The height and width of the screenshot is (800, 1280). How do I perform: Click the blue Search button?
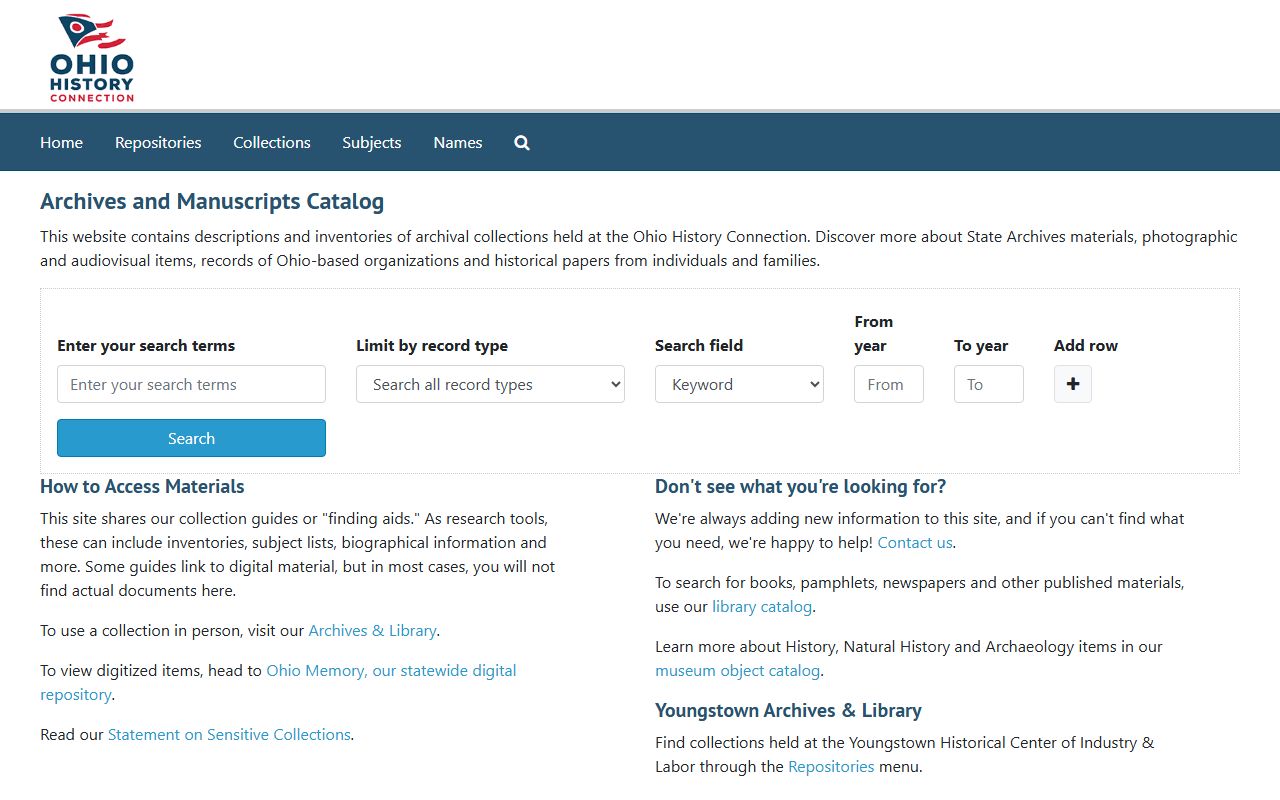point(191,438)
